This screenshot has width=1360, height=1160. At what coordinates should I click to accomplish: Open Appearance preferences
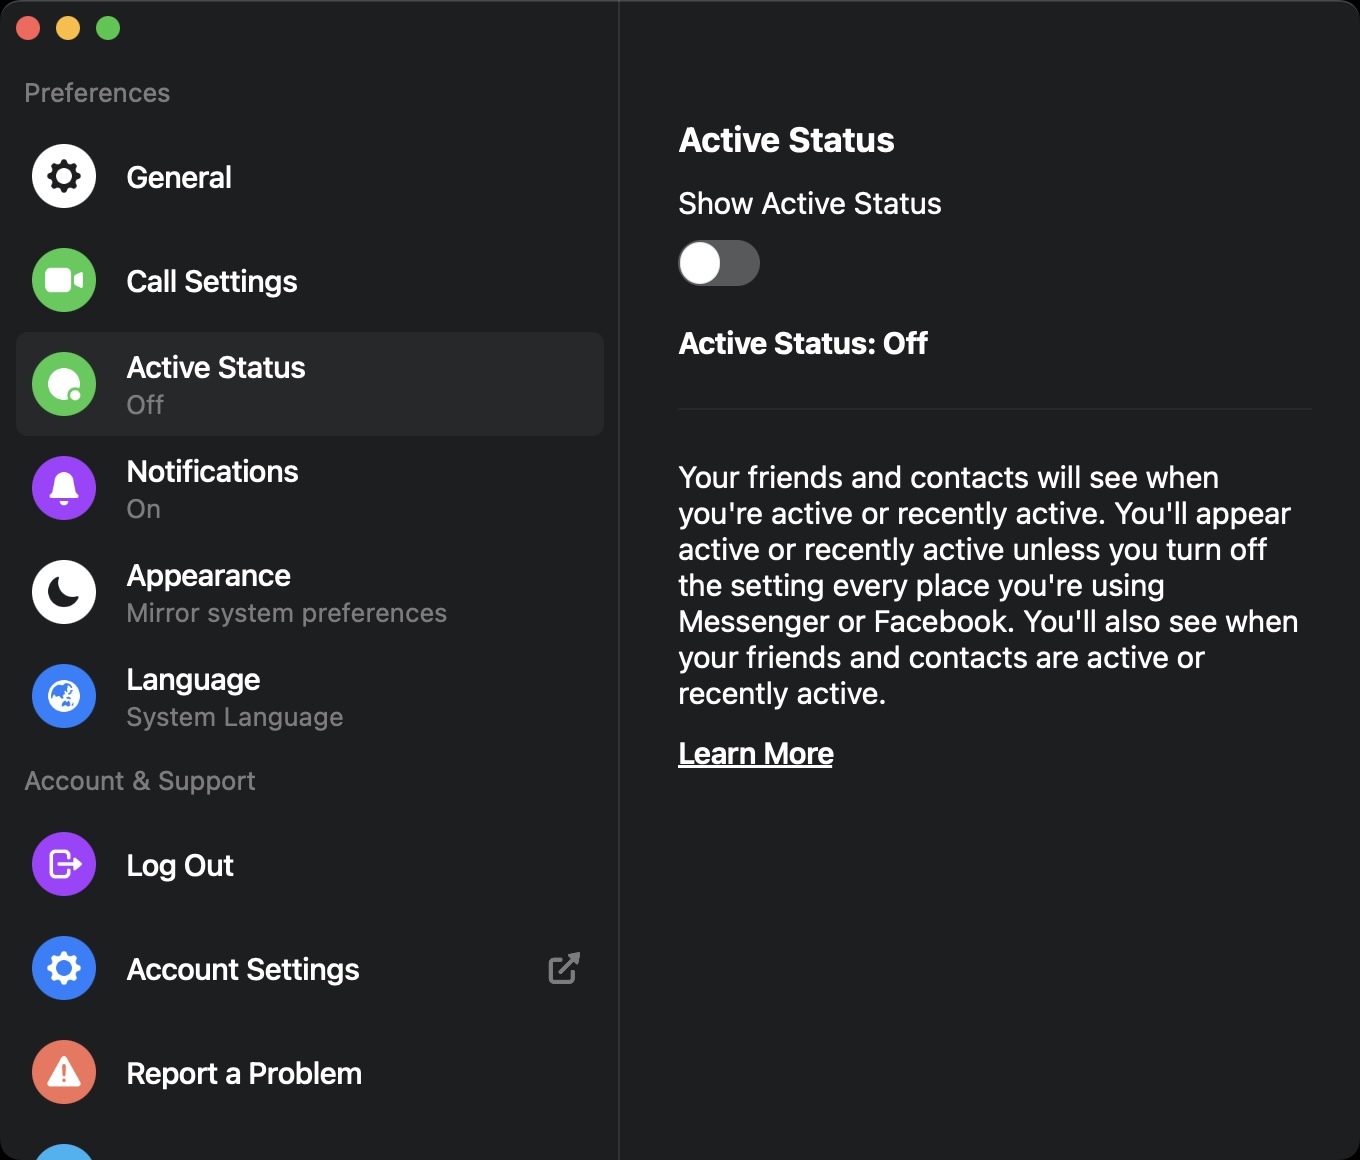pos(208,576)
